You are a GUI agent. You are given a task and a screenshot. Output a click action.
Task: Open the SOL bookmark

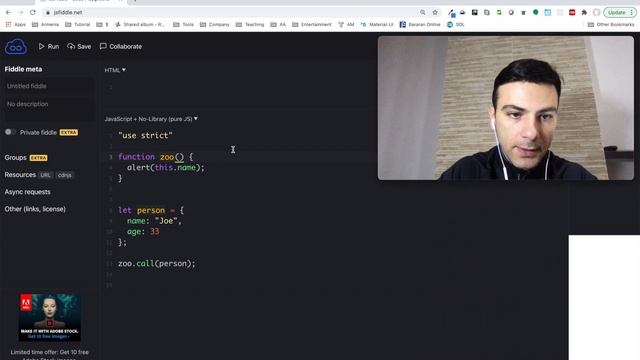pos(456,24)
